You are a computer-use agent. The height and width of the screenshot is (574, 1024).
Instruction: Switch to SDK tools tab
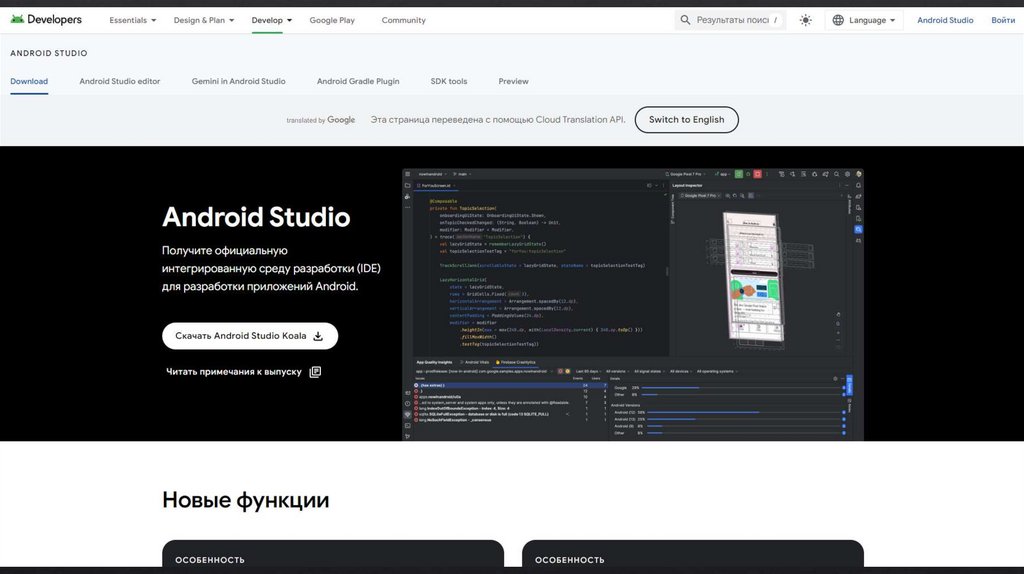[449, 82]
